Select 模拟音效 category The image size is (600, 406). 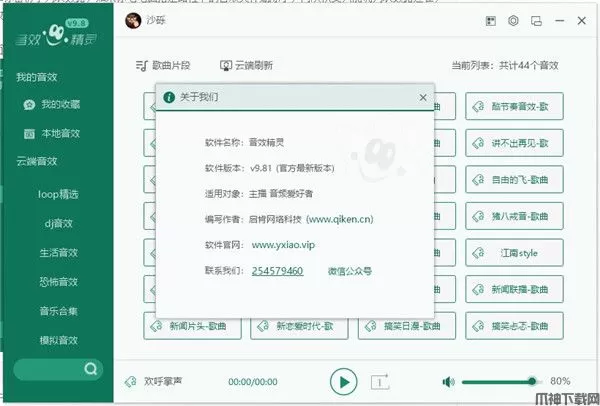point(58,340)
